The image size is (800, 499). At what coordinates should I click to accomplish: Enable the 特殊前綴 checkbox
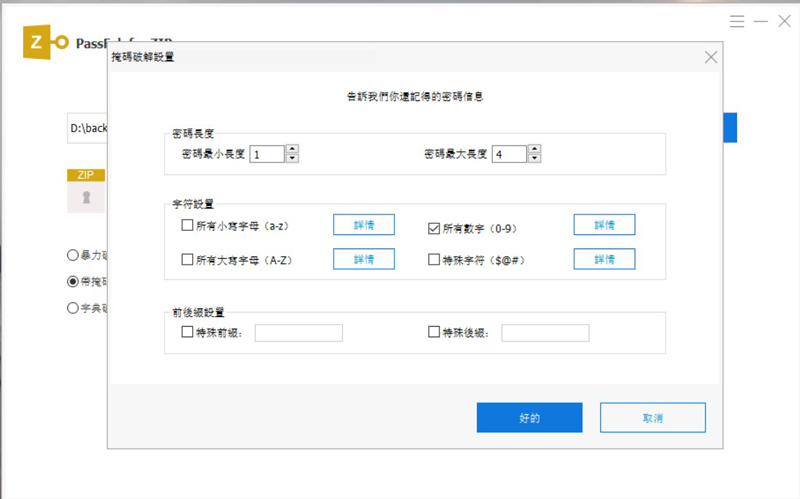(x=187, y=332)
